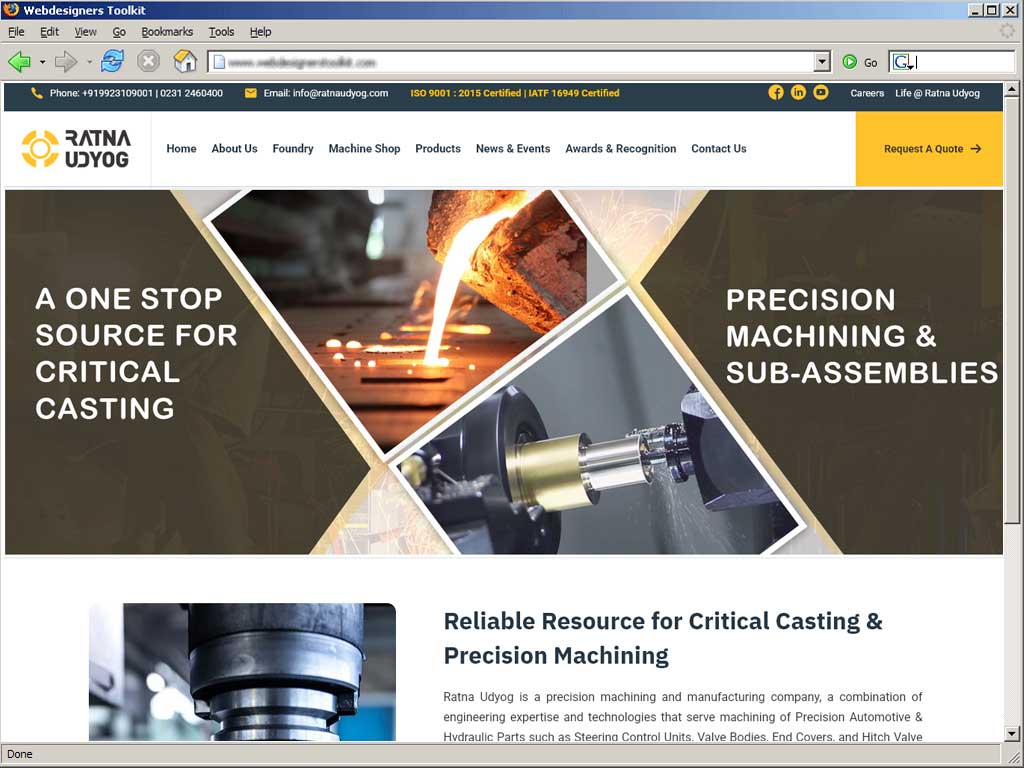
Task: Open the Careers link
Action: click(867, 93)
